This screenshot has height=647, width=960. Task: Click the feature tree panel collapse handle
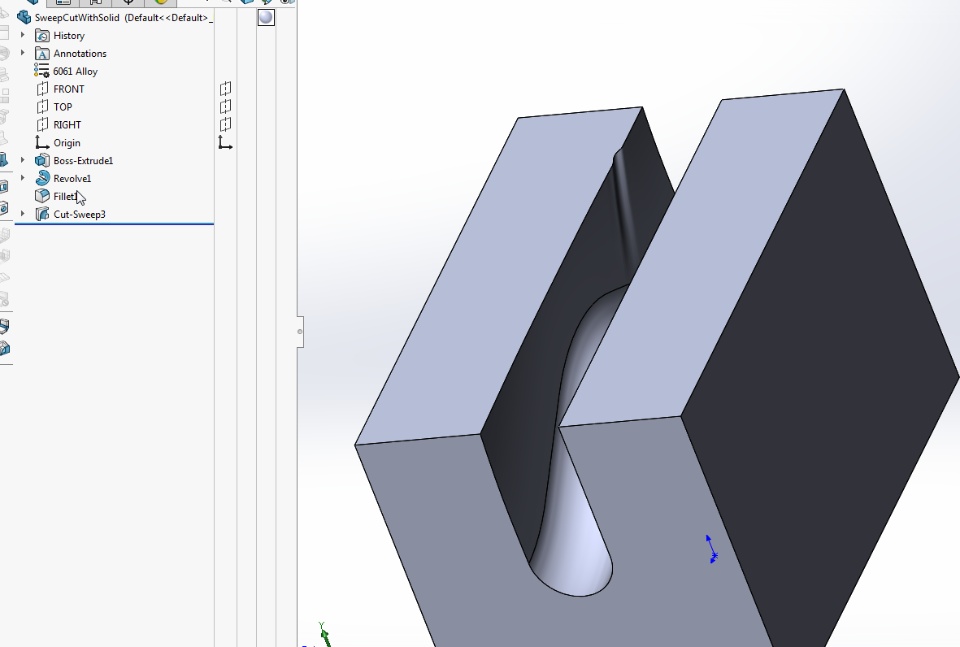pyautogui.click(x=300, y=332)
